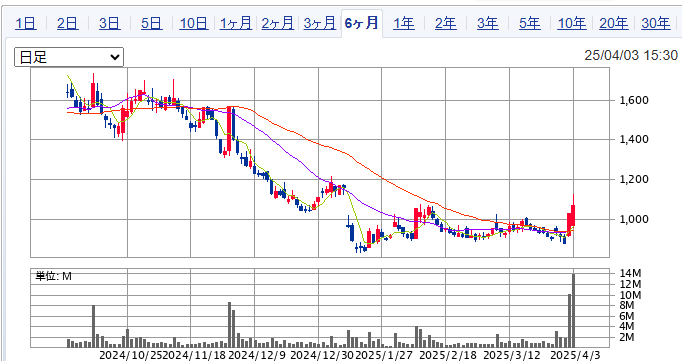Open the 3ヶ月 chart range
Image resolution: width=682 pixels, height=361 pixels.
point(320,23)
